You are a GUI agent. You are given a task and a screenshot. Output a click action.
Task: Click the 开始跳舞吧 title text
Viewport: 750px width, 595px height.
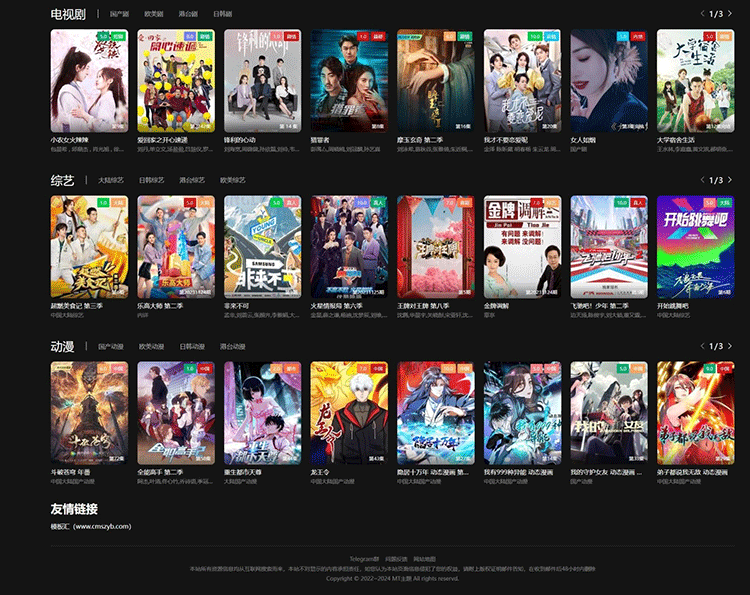pyautogui.click(x=673, y=306)
